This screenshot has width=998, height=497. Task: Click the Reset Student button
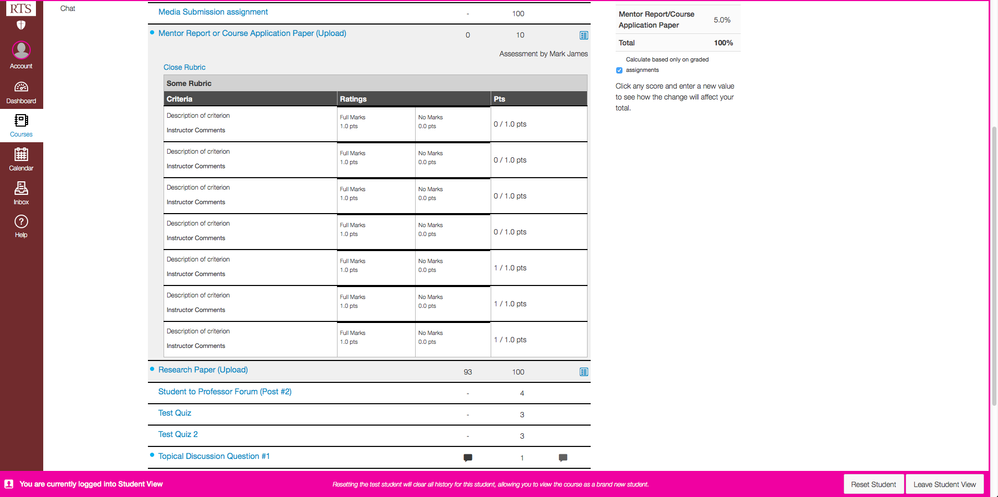pos(873,484)
